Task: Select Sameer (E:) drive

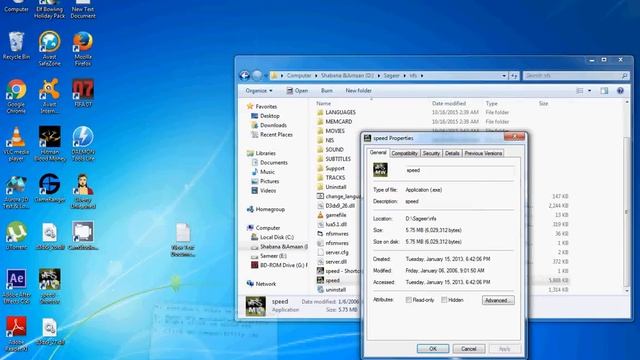Action: (269, 256)
